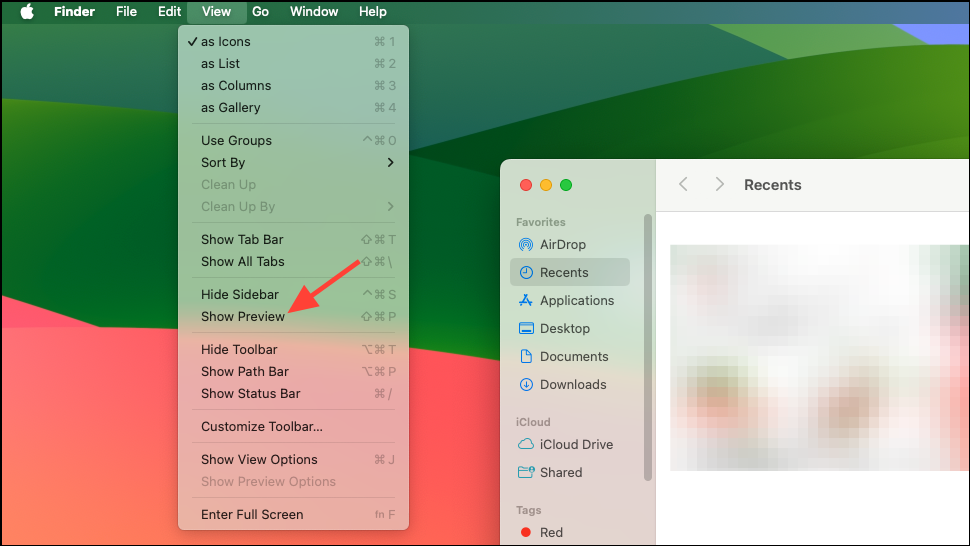Open Desktop from the sidebar

coord(570,328)
